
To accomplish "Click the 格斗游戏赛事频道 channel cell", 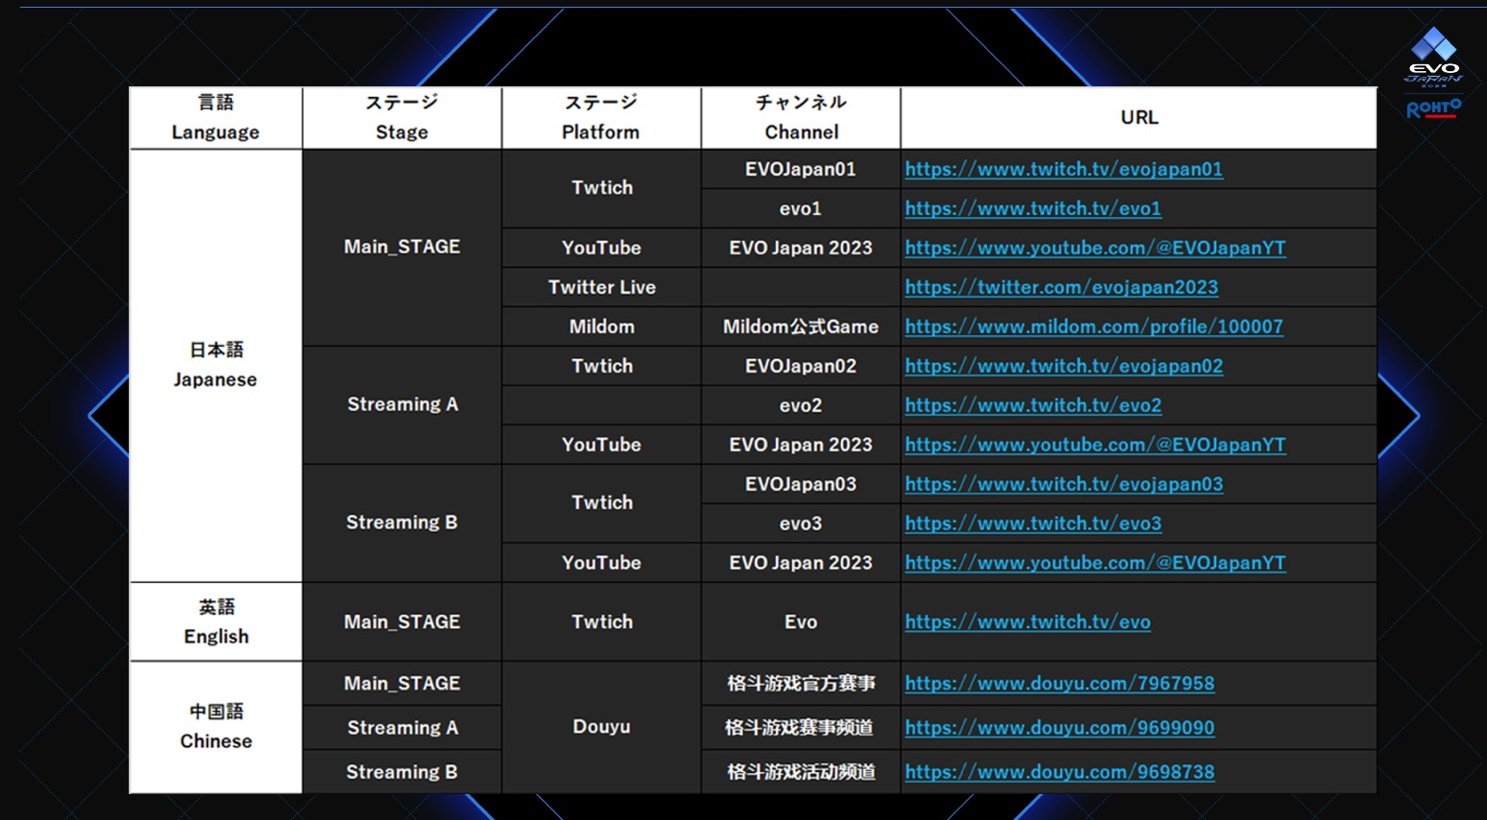I will point(801,728).
